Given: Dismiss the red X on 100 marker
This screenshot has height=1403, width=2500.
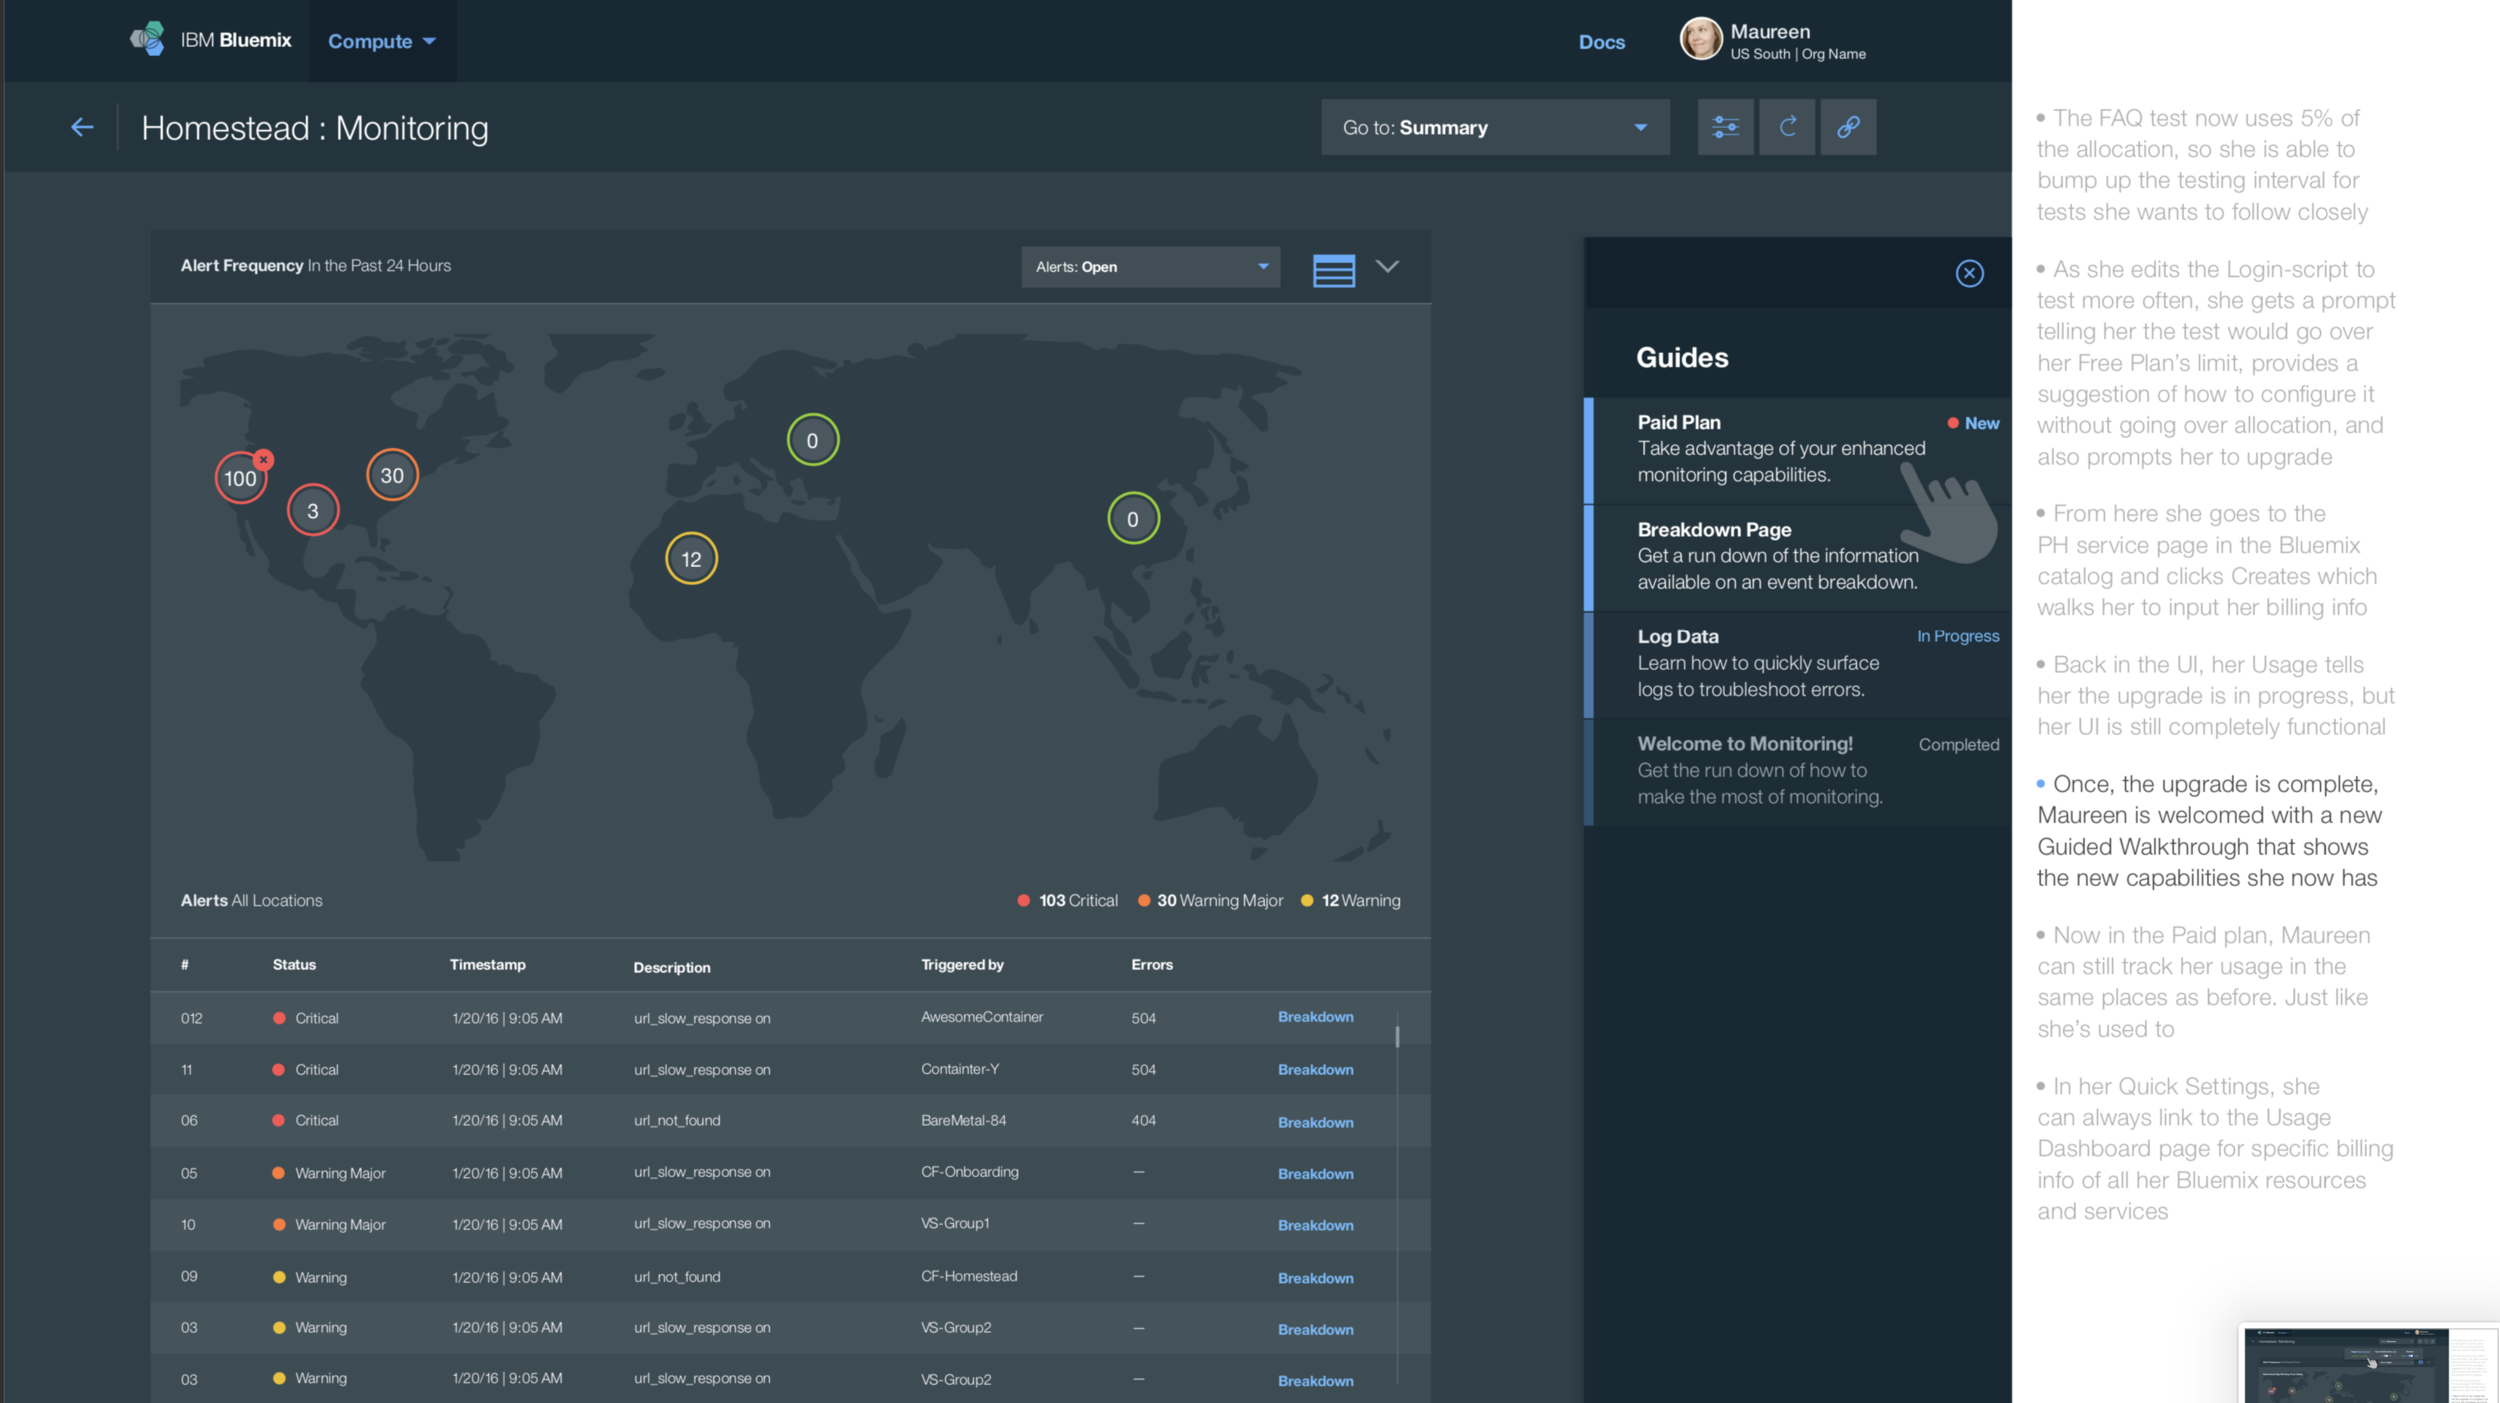Looking at the screenshot, I should [x=263, y=459].
